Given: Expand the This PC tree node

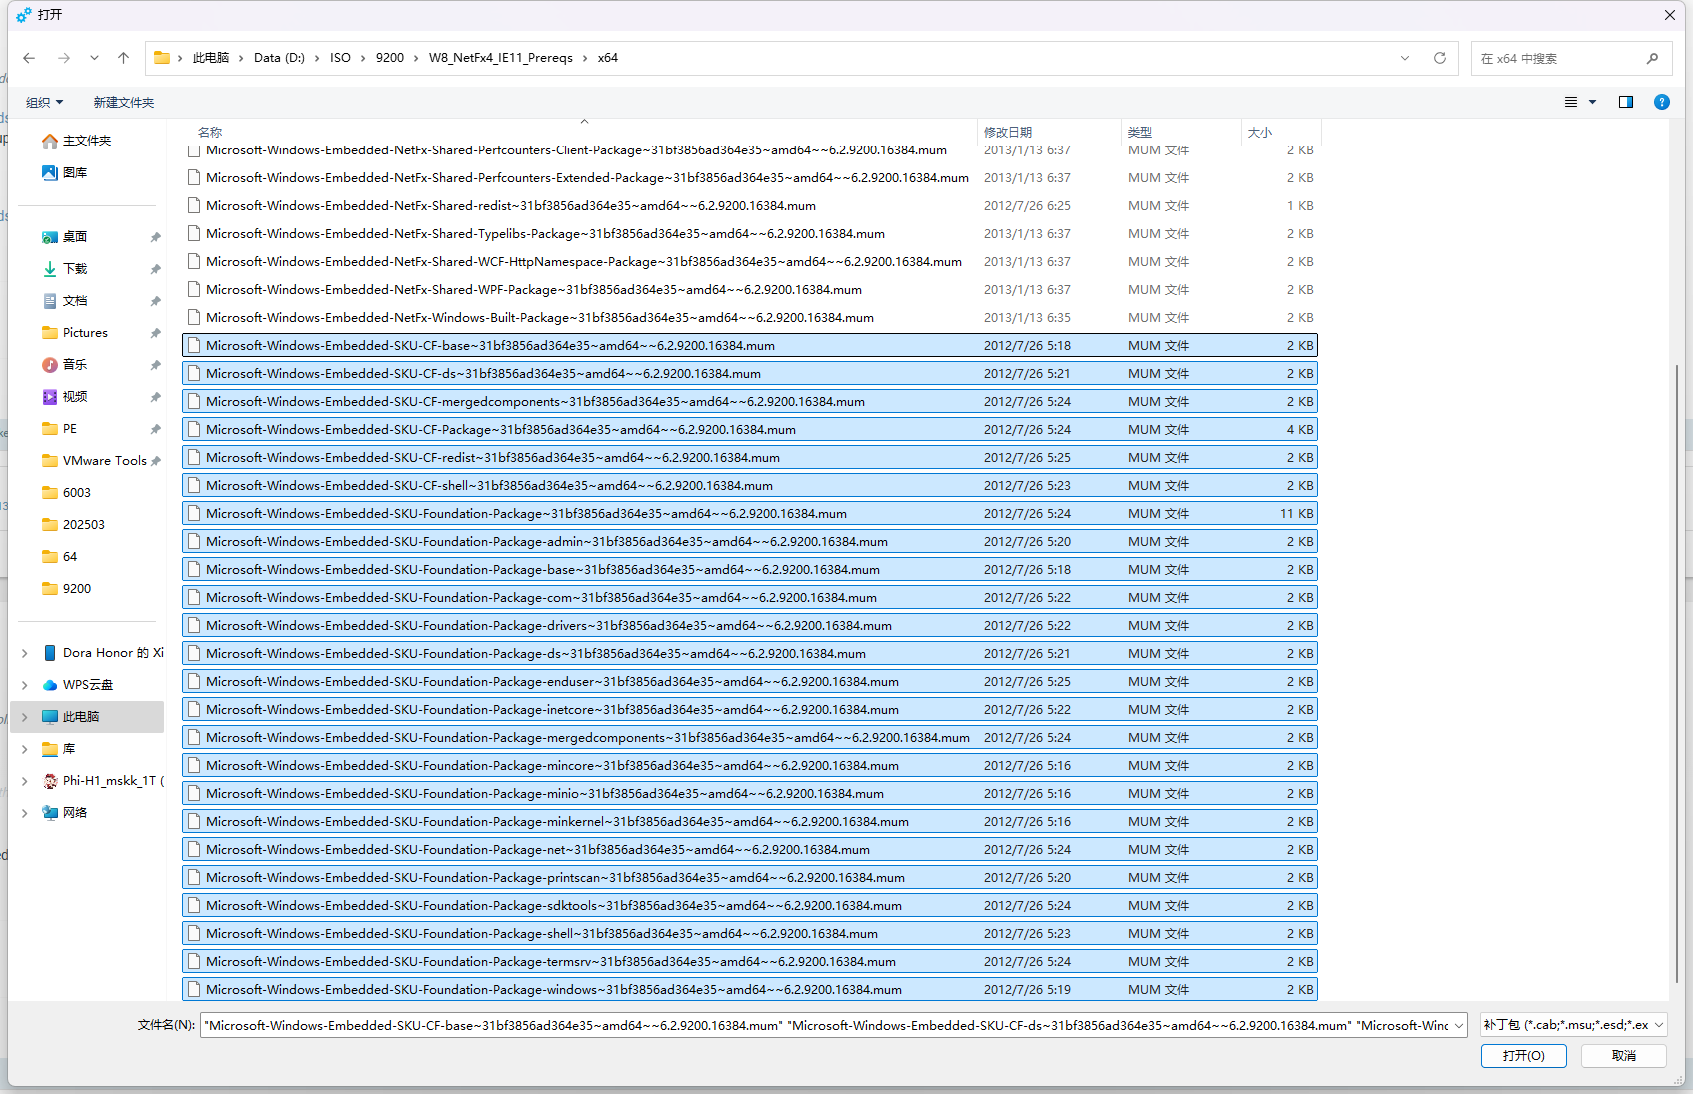Looking at the screenshot, I should pyautogui.click(x=25, y=717).
